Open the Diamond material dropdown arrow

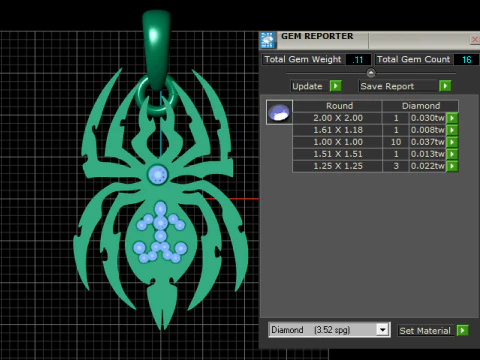point(383,330)
